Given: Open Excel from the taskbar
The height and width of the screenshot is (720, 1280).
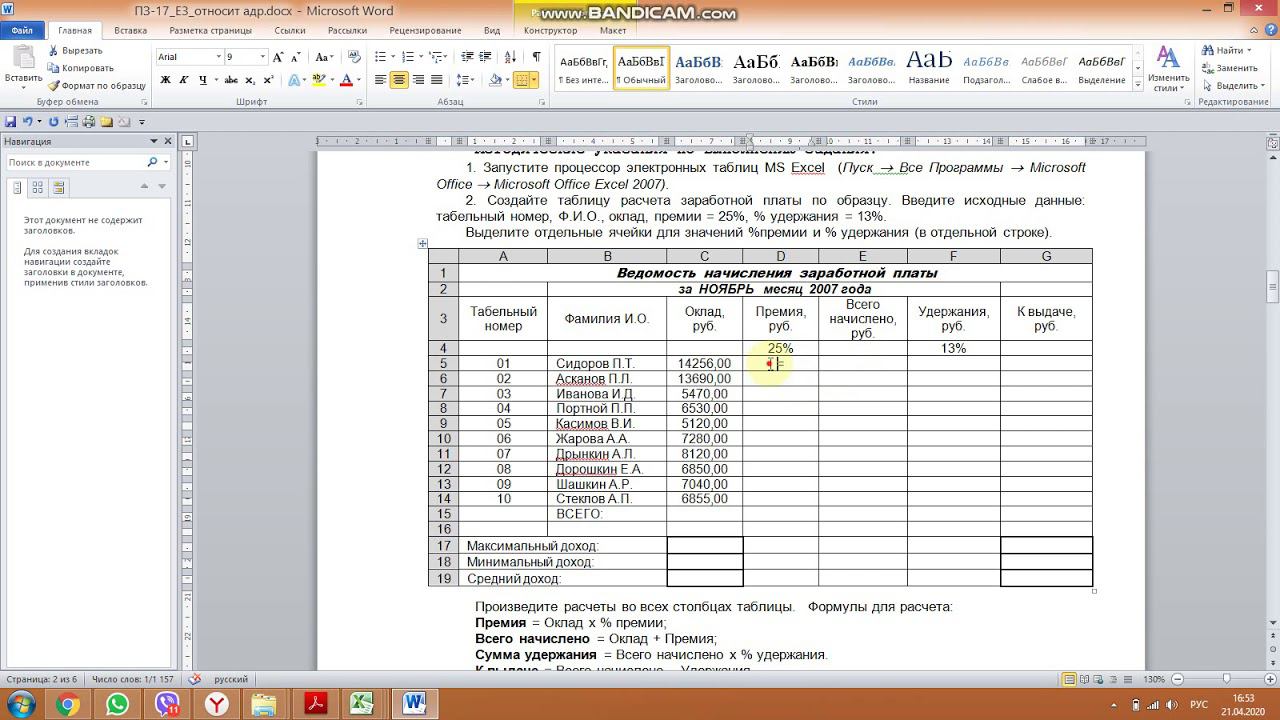Looking at the screenshot, I should (x=361, y=704).
